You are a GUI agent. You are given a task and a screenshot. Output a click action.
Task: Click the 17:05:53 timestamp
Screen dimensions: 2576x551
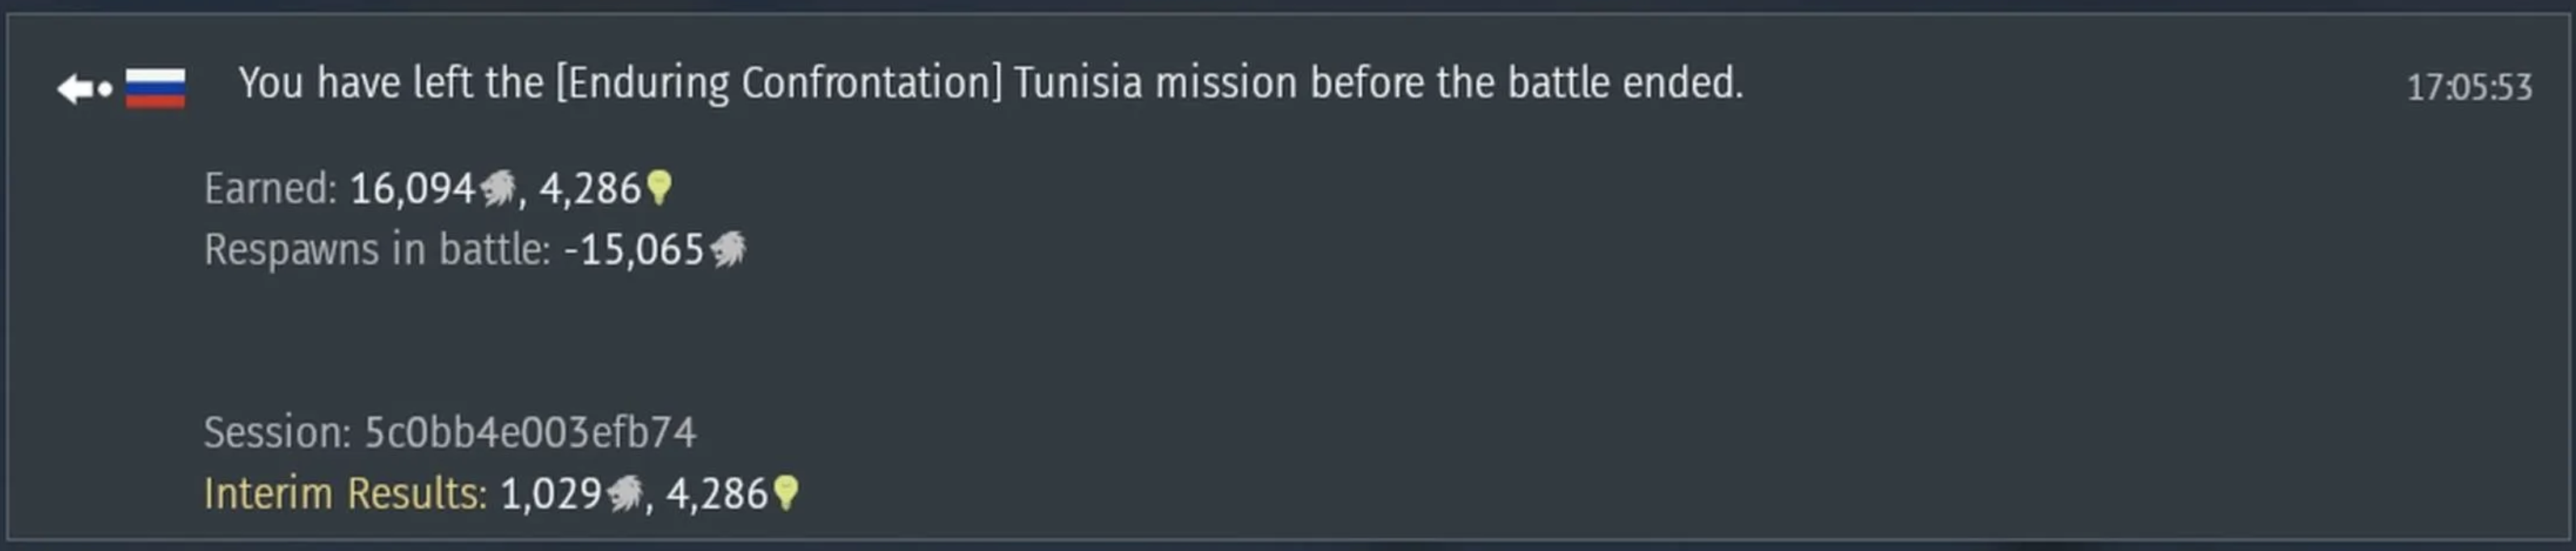tap(2469, 88)
